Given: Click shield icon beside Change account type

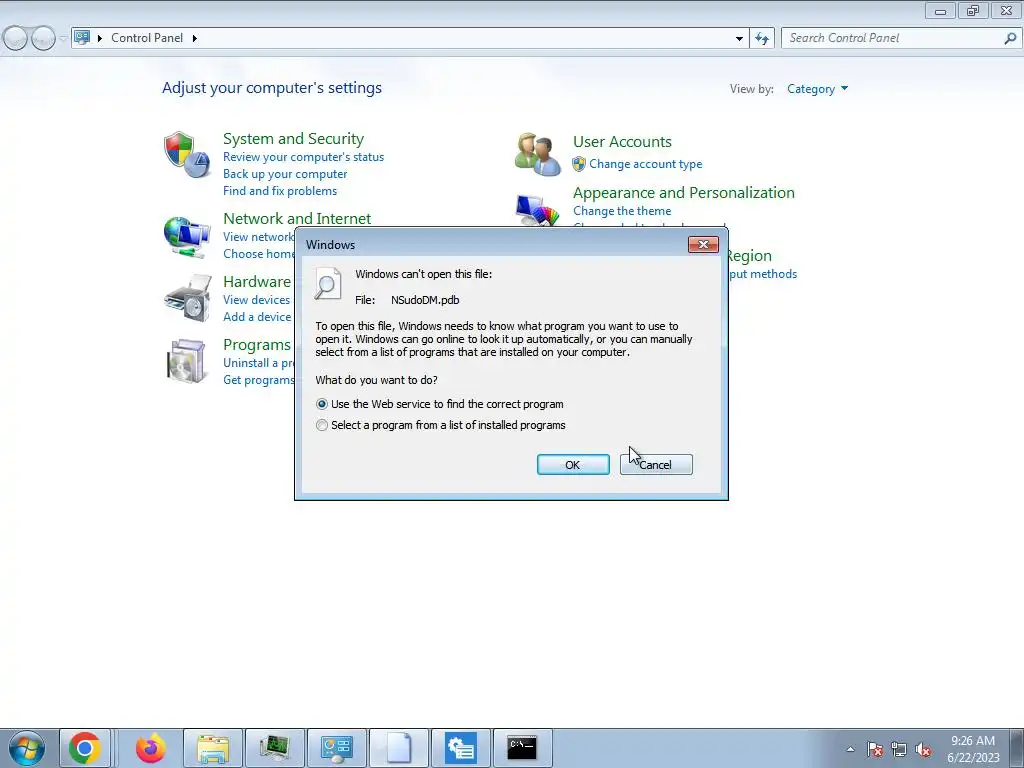Looking at the screenshot, I should tap(579, 164).
